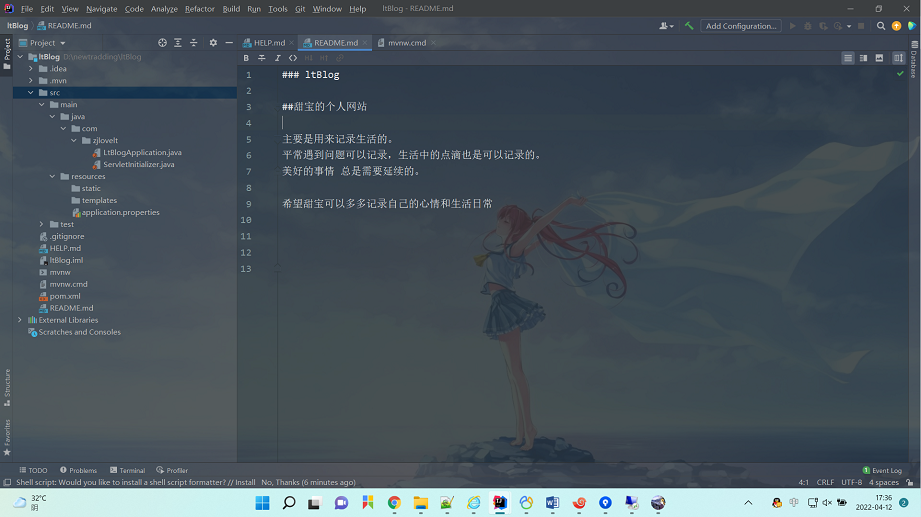The height and width of the screenshot is (517, 921).
Task: Collapse the src folder
Action: [x=31, y=93]
